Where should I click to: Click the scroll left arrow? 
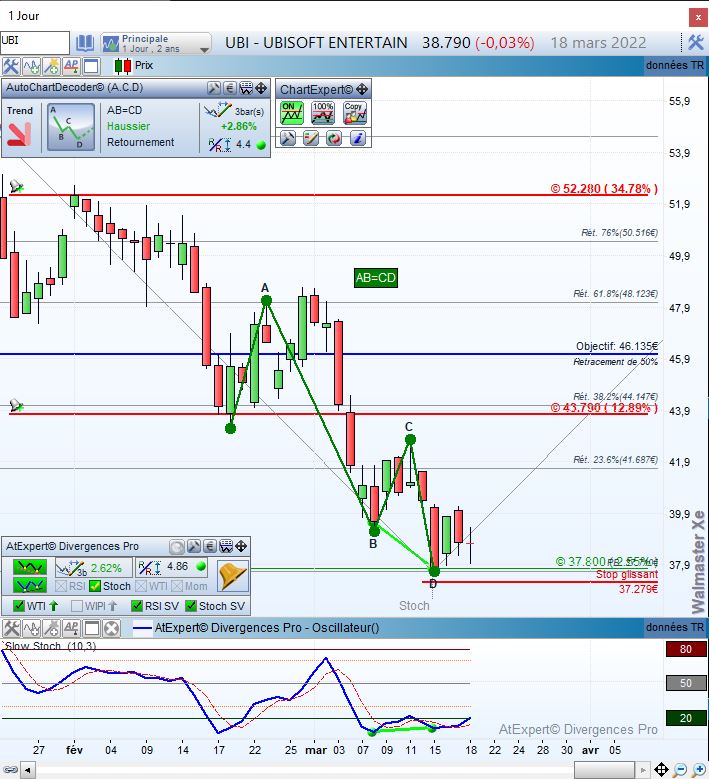27,771
